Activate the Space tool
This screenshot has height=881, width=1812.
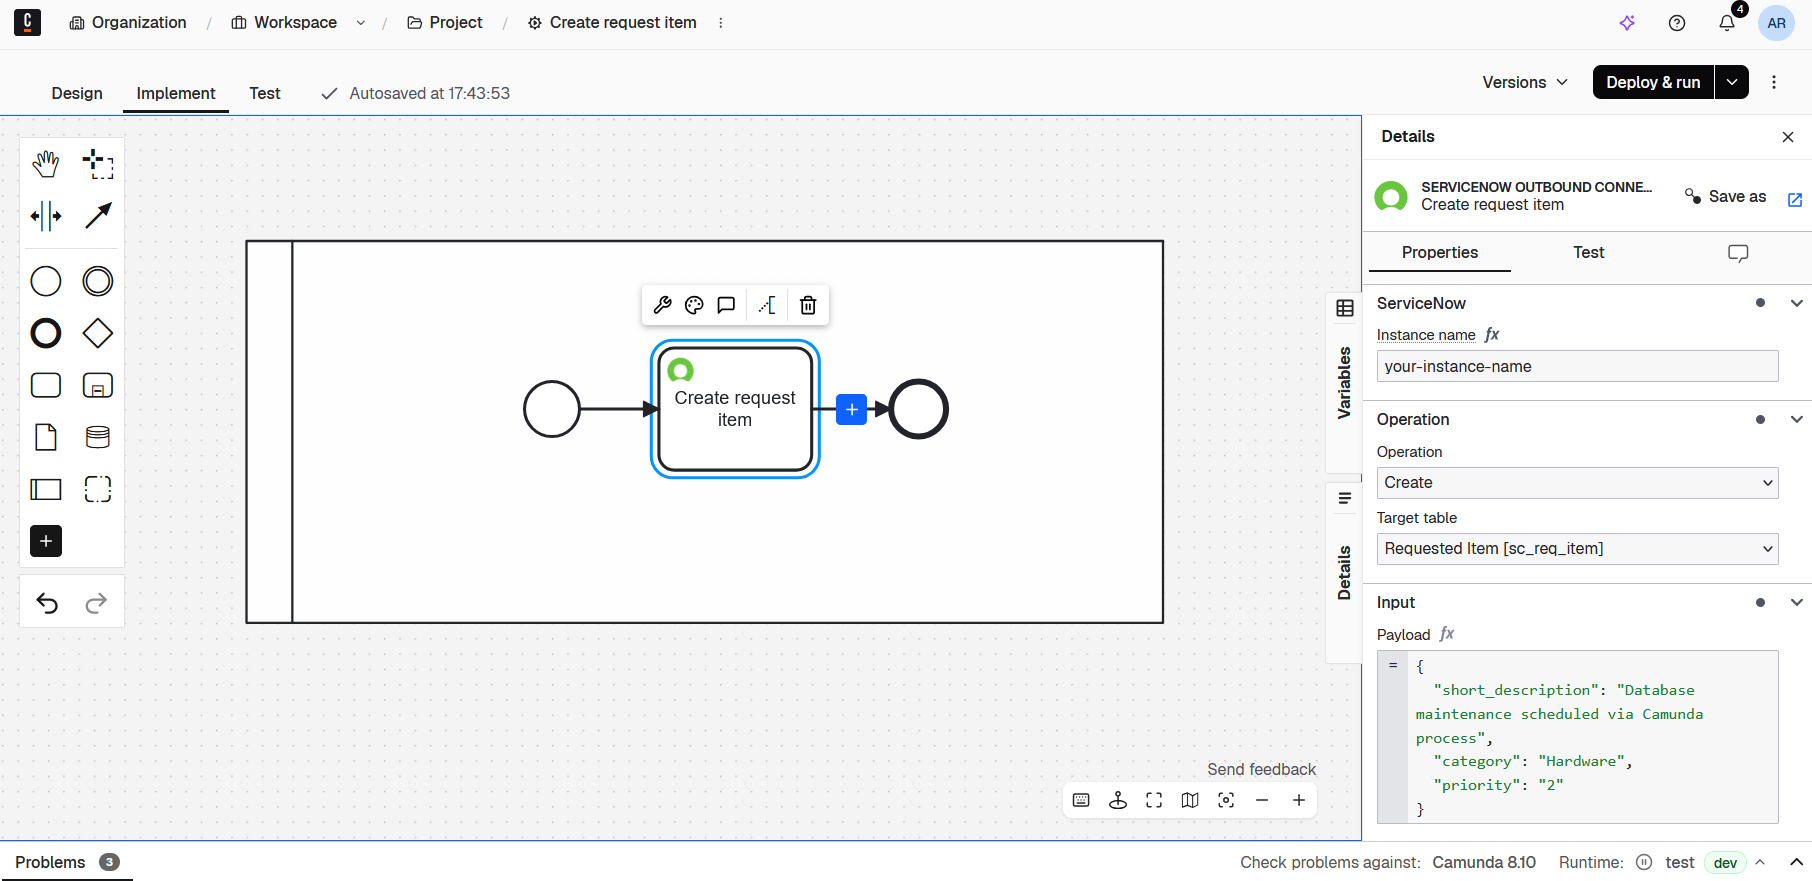[x=46, y=216]
